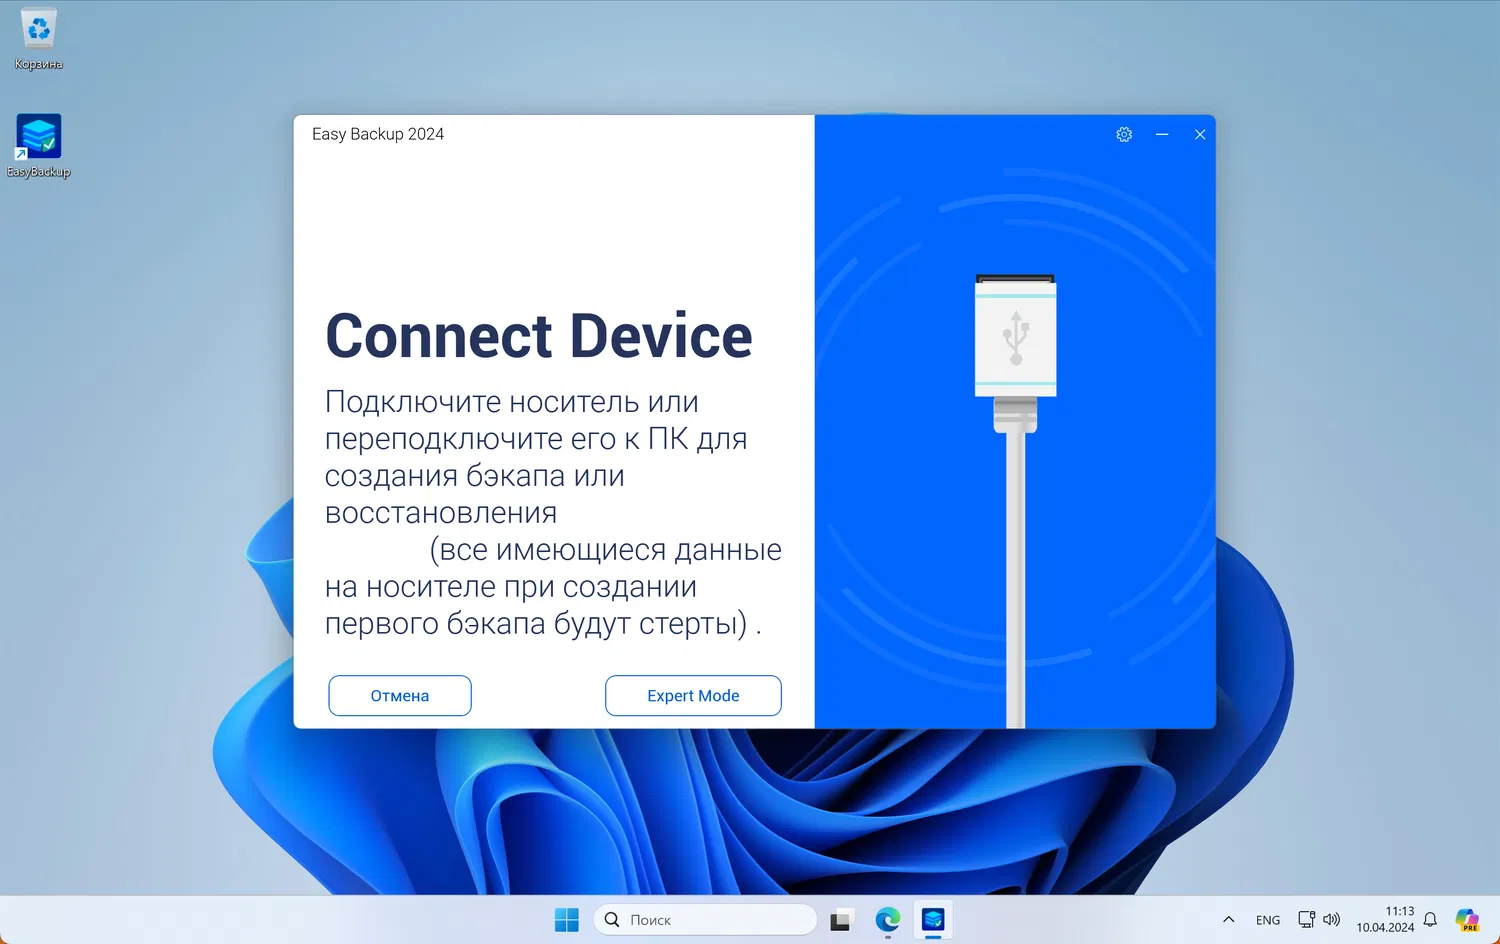Open Task View on the taskbar
This screenshot has height=944, width=1500.
pyautogui.click(x=841, y=920)
